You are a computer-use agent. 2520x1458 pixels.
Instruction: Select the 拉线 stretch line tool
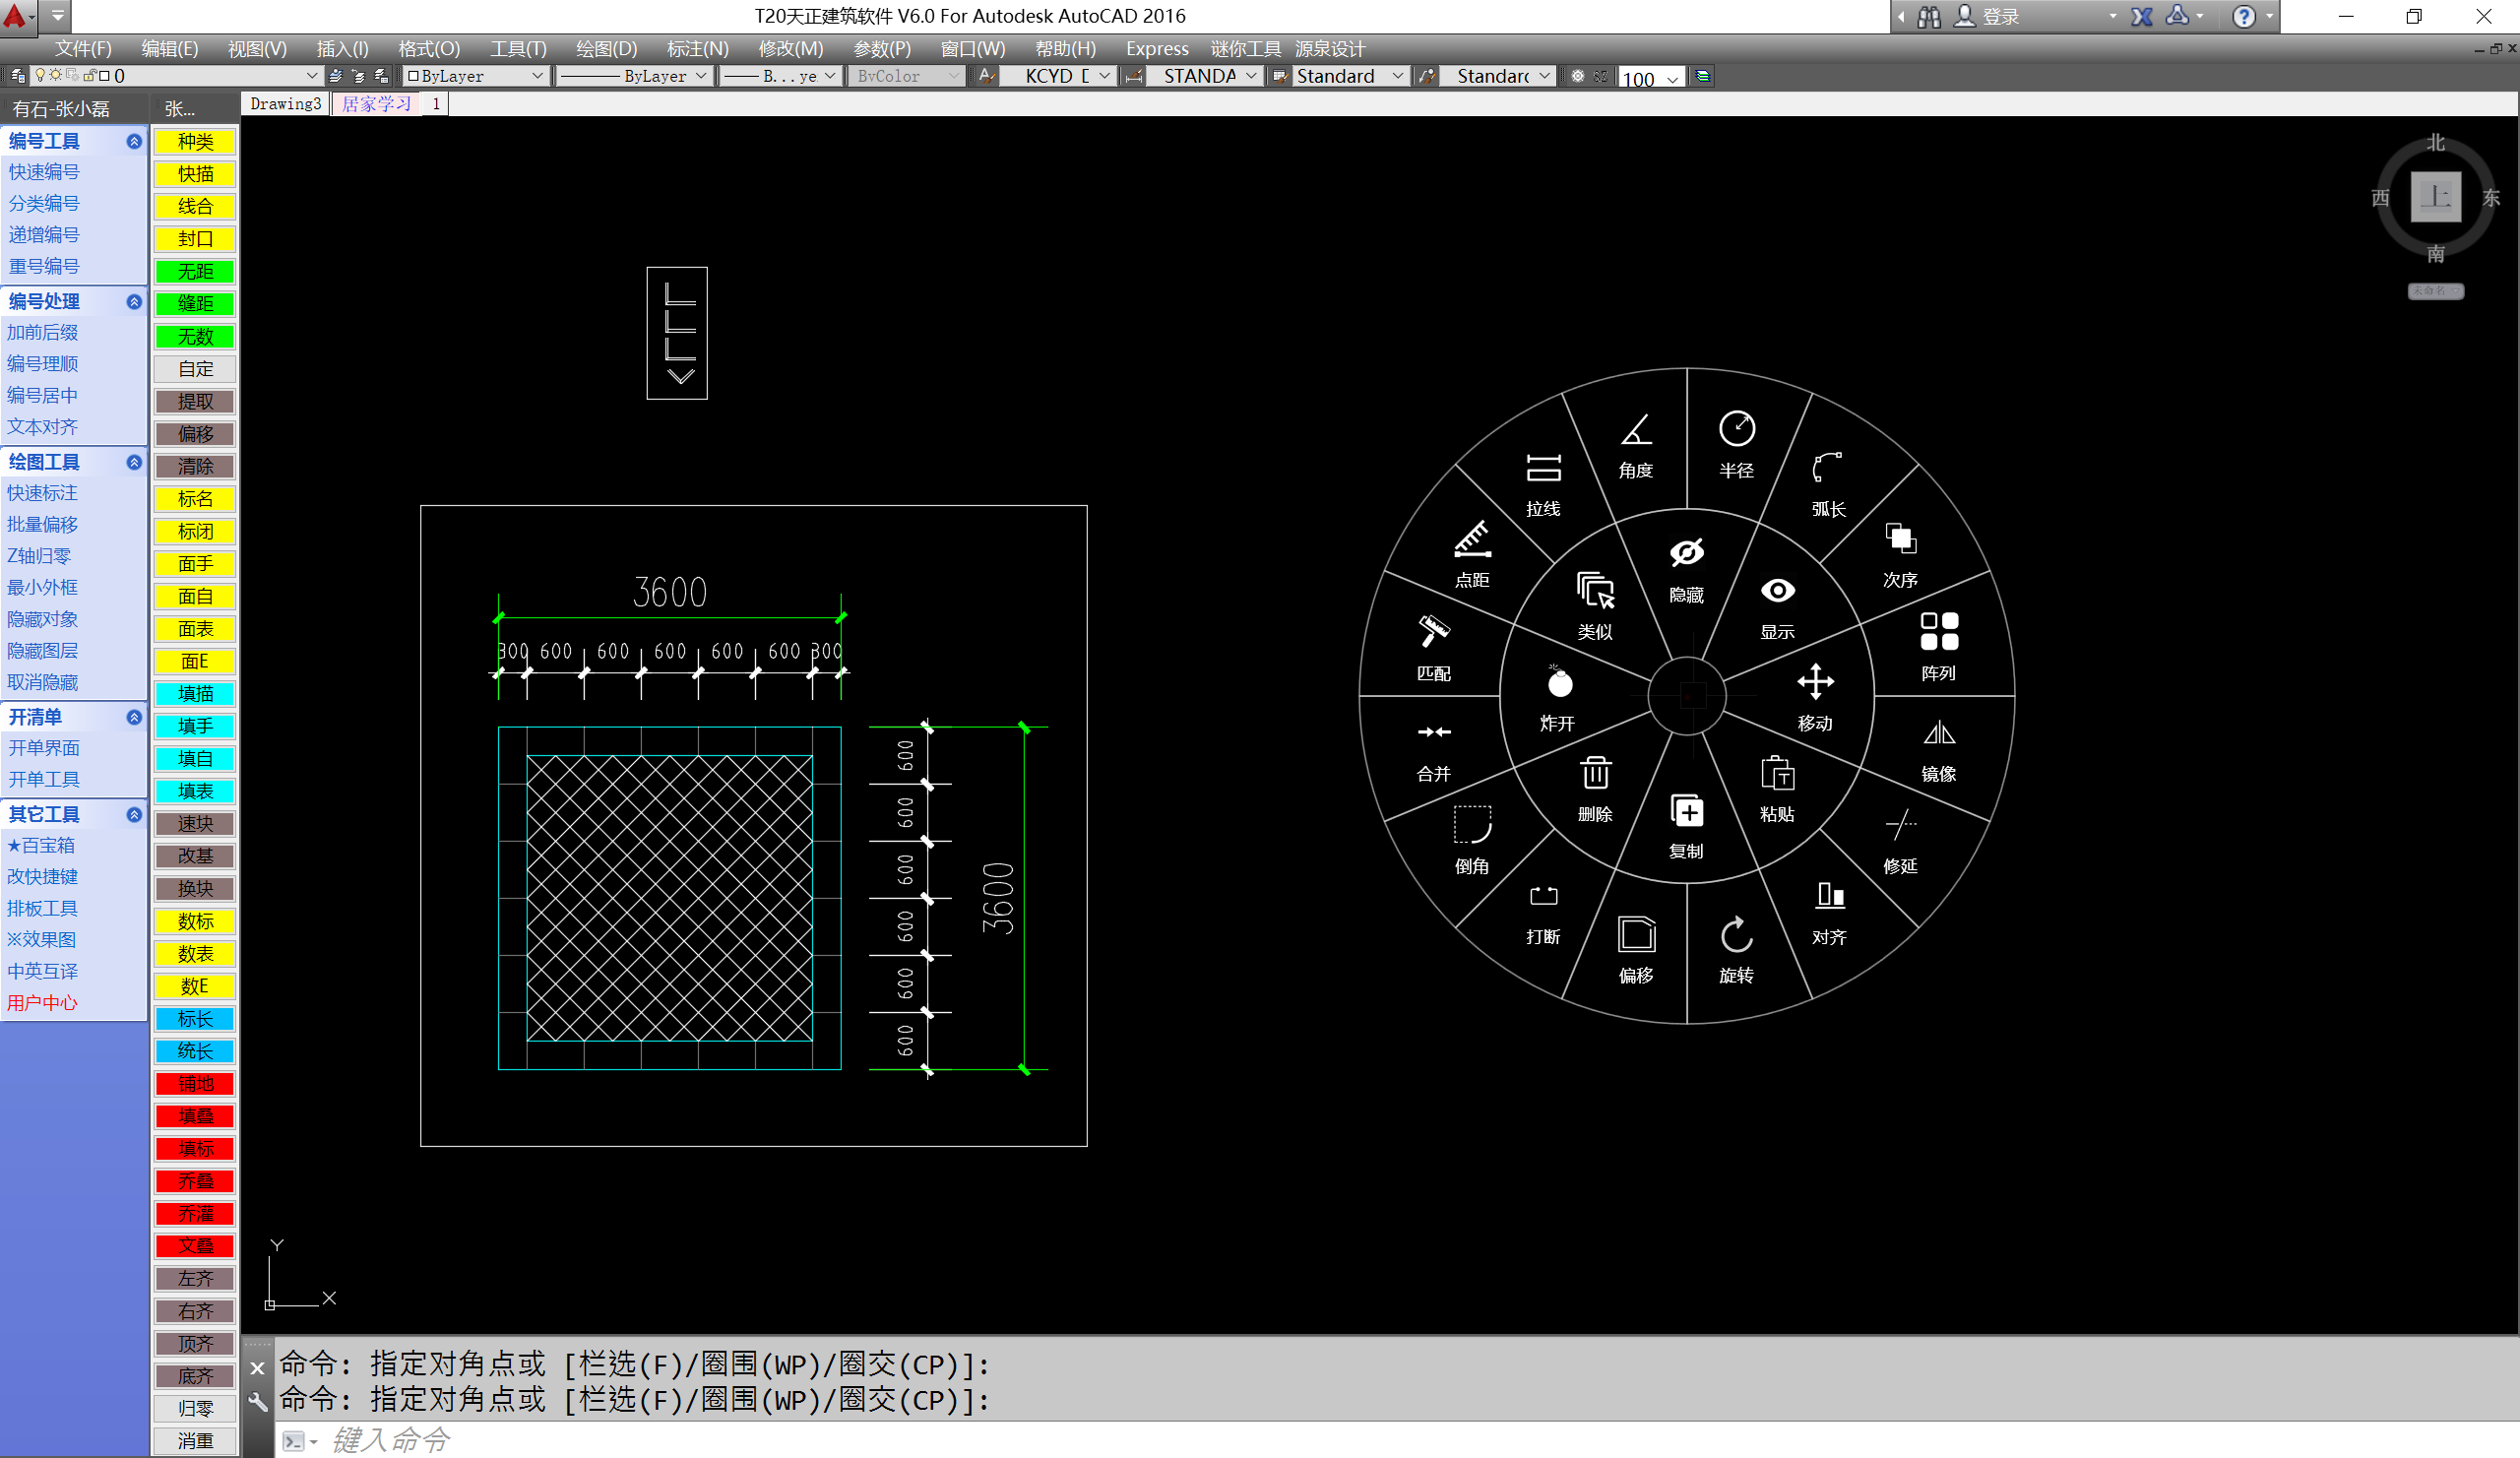[1543, 485]
